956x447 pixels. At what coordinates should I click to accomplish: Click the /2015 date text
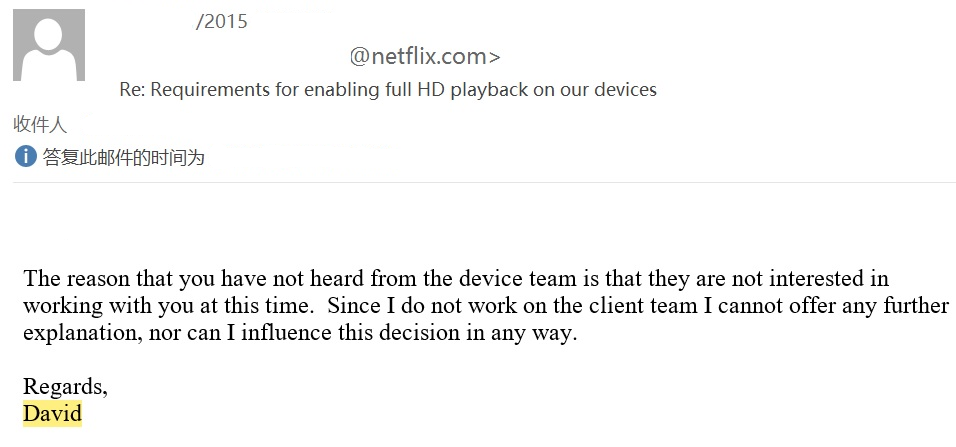[222, 21]
